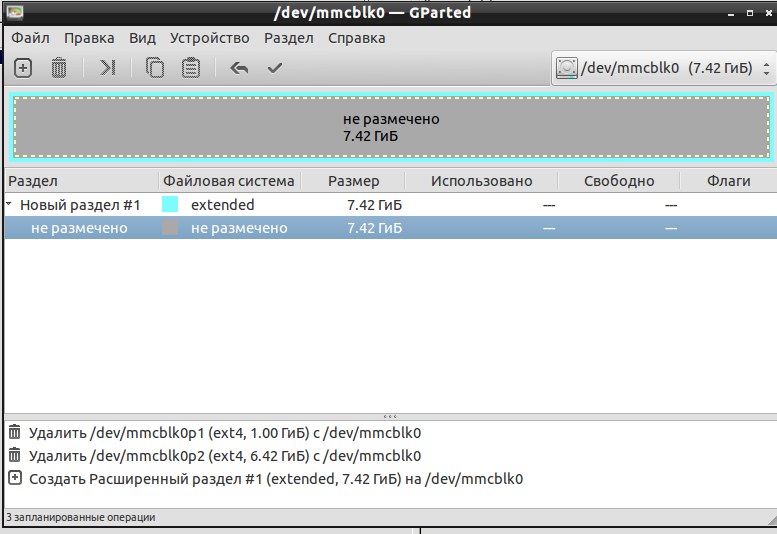Click the Resize/Move arrow toolbar icon

[x=108, y=68]
